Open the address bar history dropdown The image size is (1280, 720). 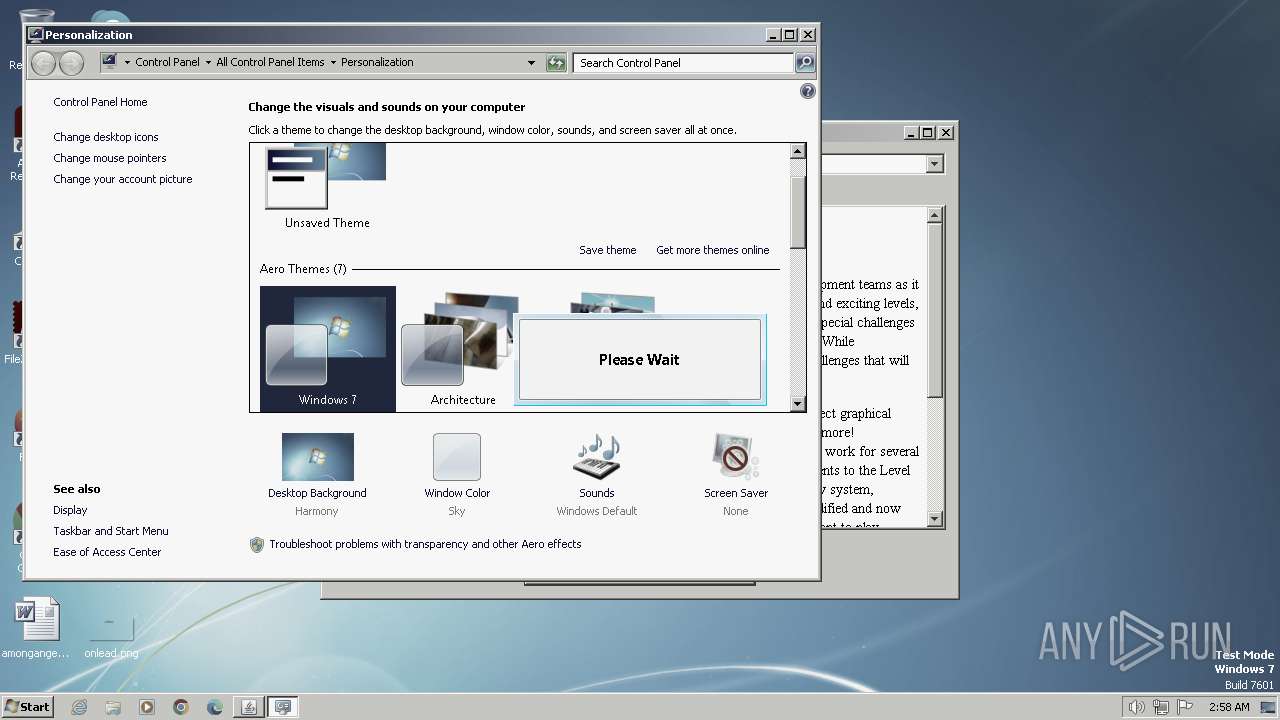(x=531, y=62)
